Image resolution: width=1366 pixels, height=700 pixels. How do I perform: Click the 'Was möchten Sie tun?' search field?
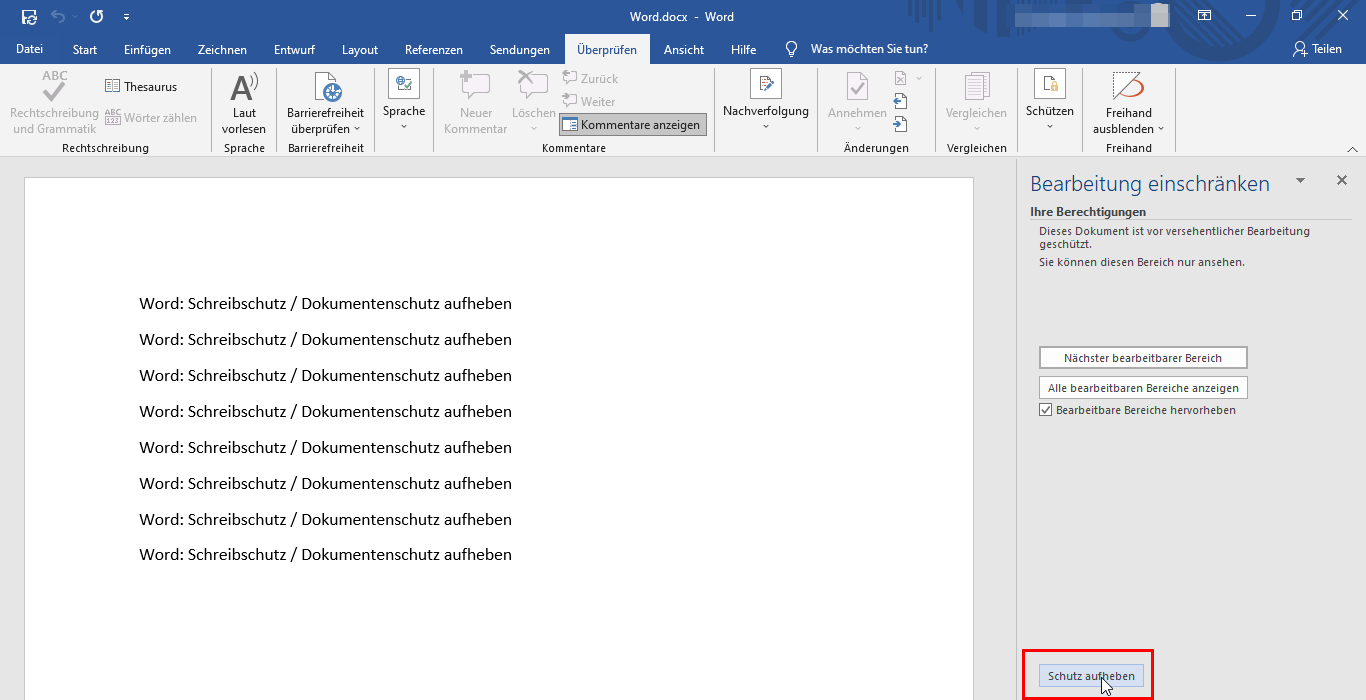click(869, 49)
